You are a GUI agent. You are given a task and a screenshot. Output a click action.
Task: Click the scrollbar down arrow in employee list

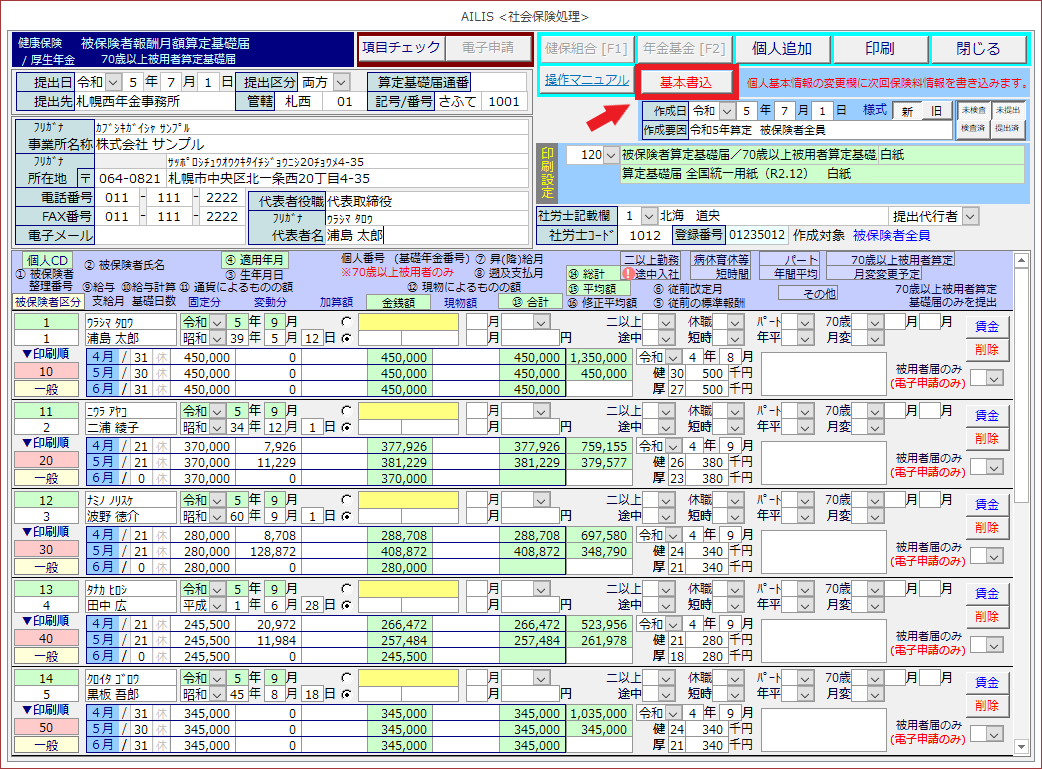[1020, 746]
